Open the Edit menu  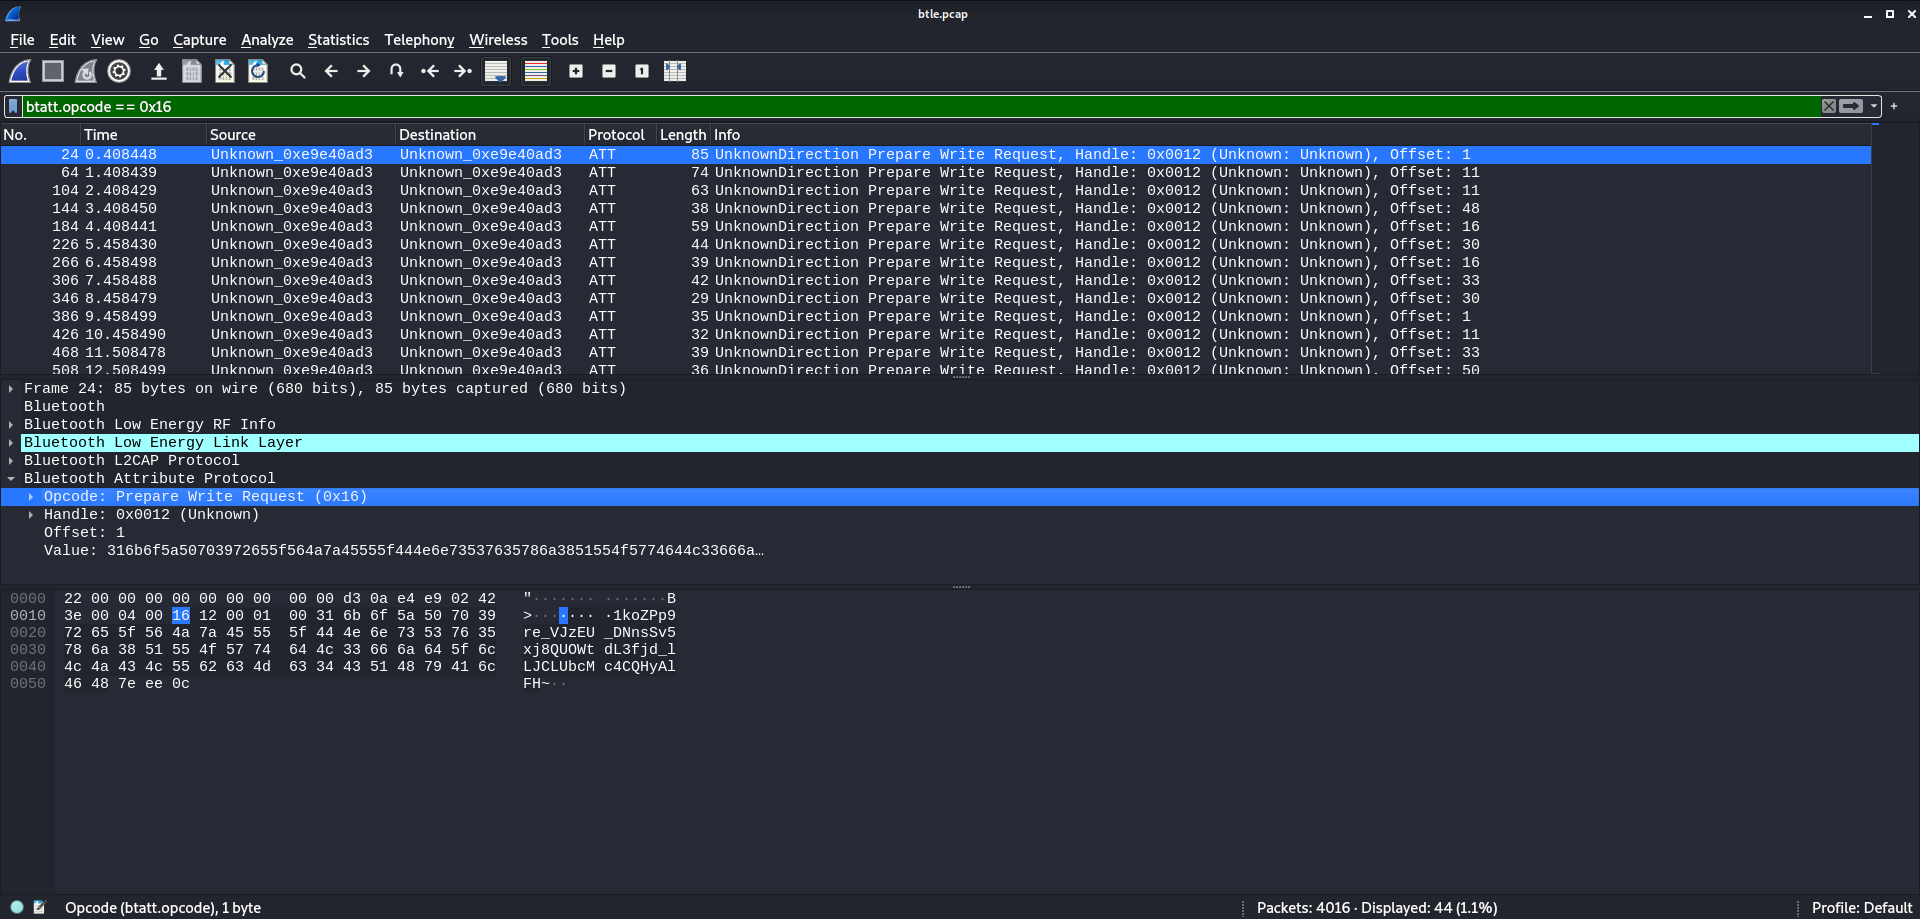click(x=63, y=40)
